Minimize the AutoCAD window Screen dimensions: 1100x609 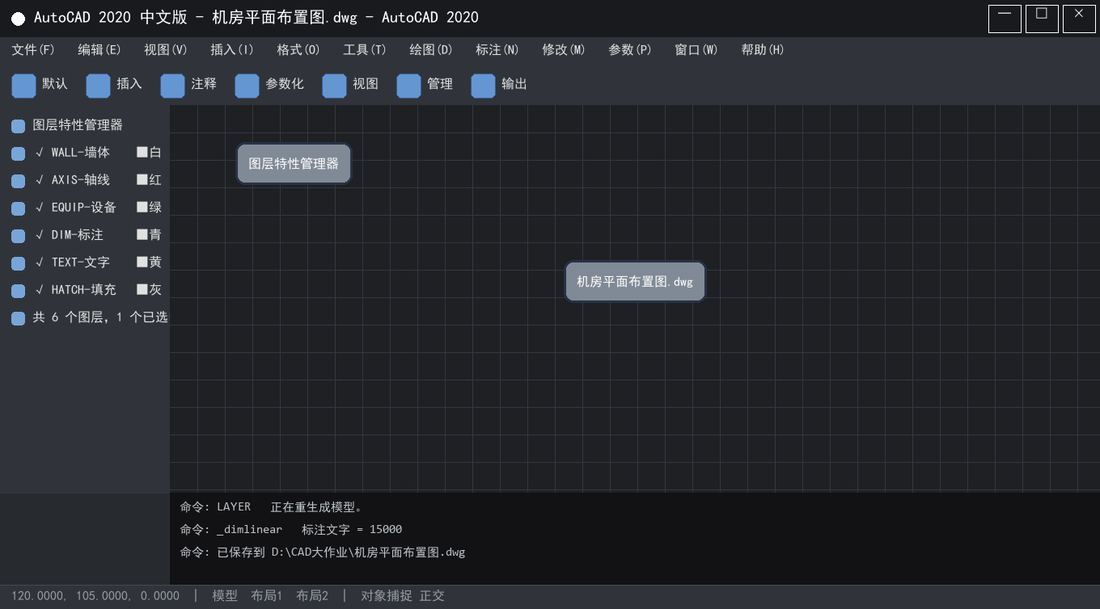(x=1005, y=19)
